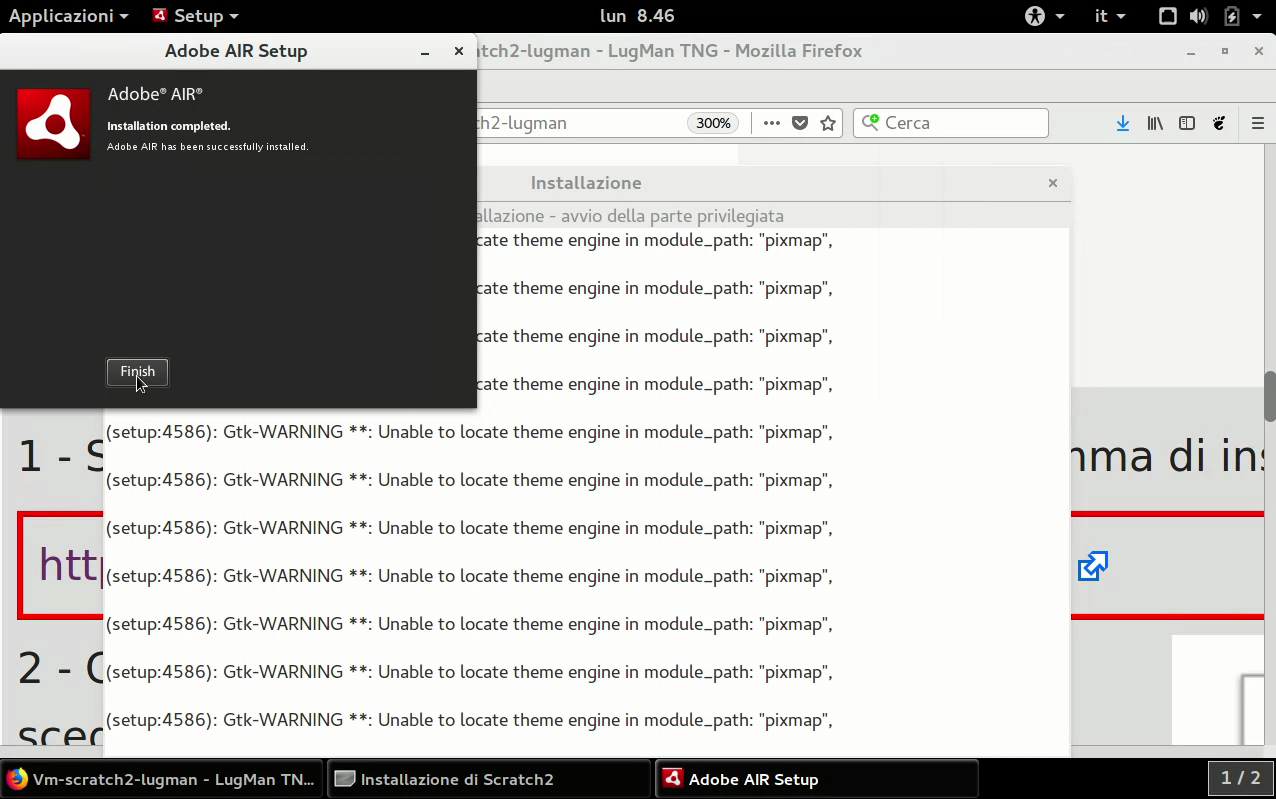This screenshot has height=799, width=1276.
Task: Save page to Pocket icon
Action: click(800, 123)
